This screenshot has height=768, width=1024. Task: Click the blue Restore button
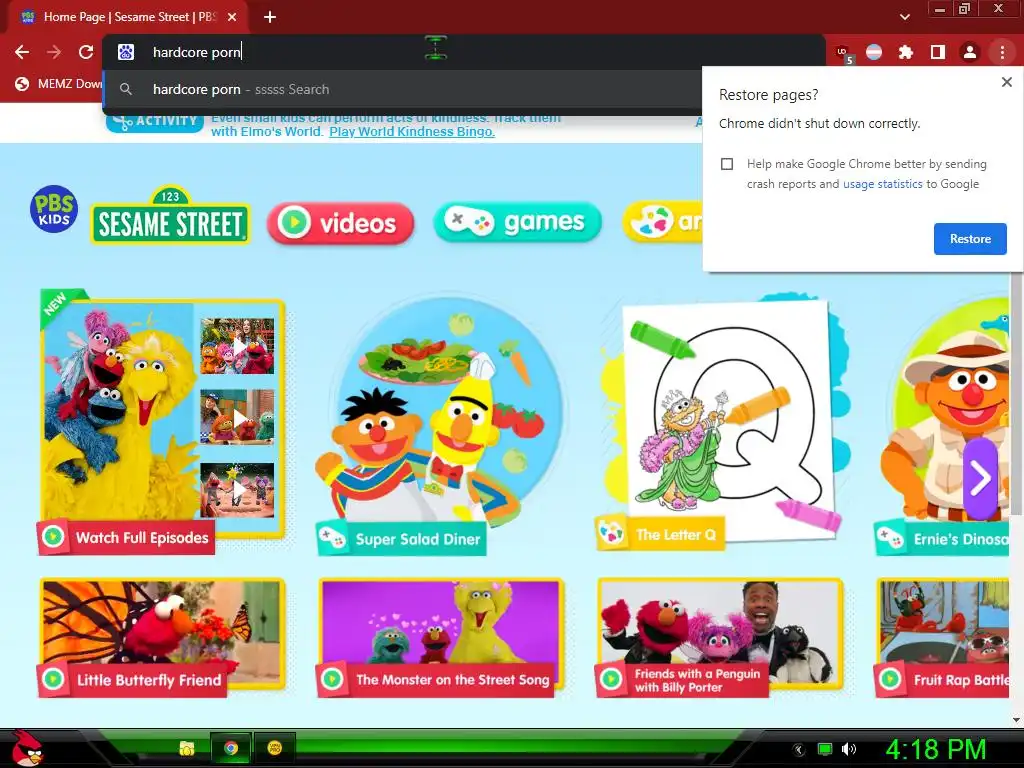(970, 239)
